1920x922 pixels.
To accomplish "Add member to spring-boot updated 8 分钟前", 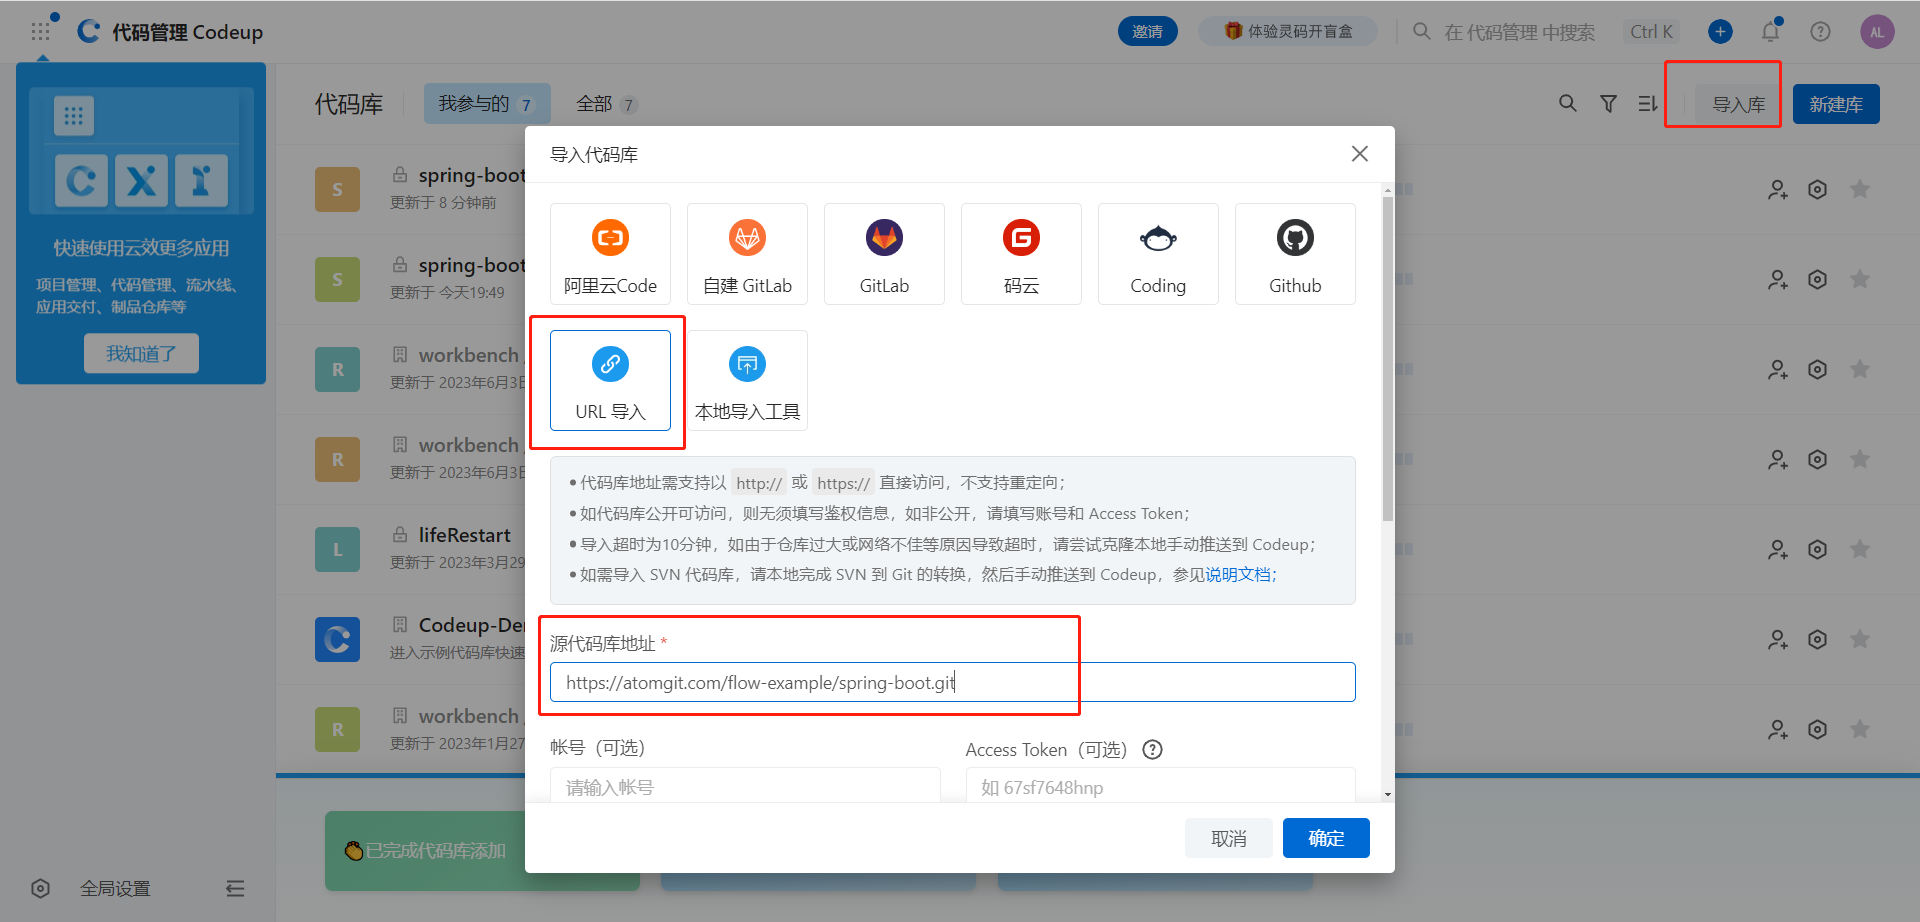I will point(1777,190).
